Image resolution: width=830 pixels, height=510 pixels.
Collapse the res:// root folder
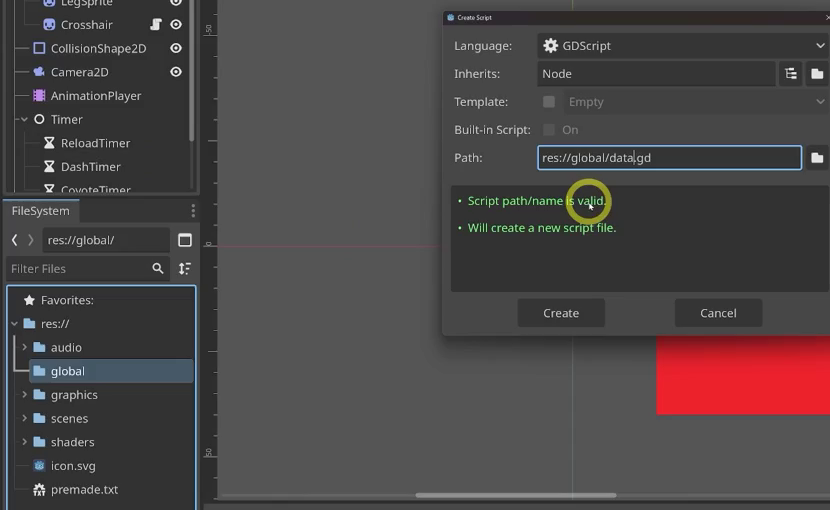pyautogui.click(x=14, y=324)
